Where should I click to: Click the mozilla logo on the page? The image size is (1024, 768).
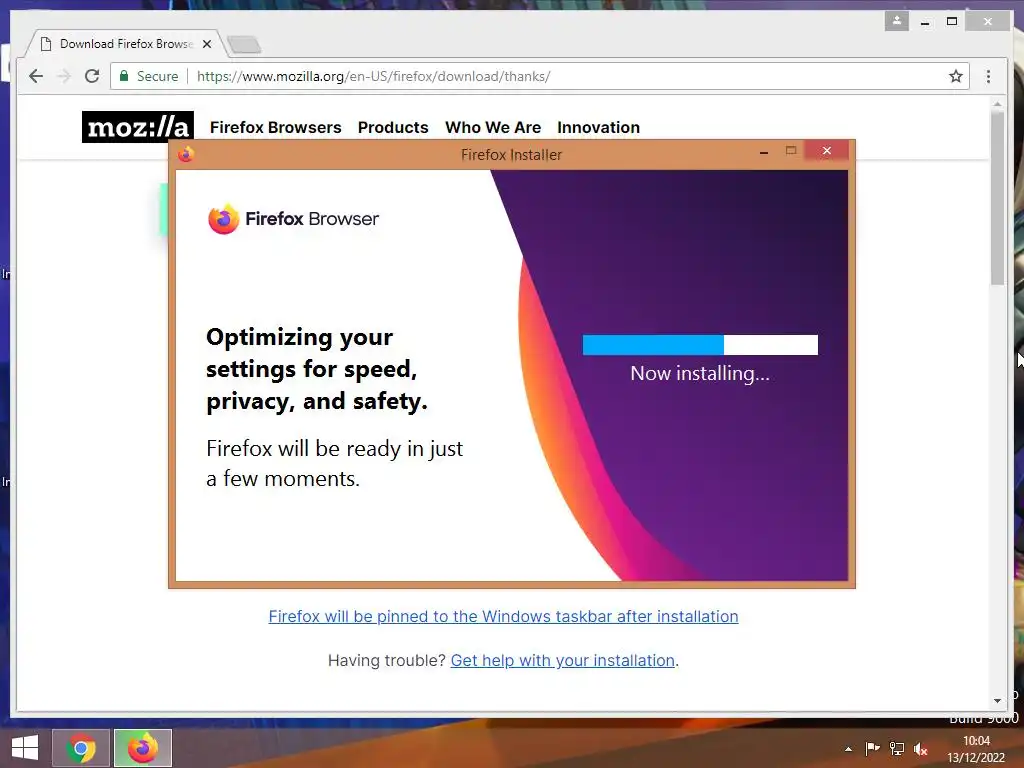coord(138,127)
